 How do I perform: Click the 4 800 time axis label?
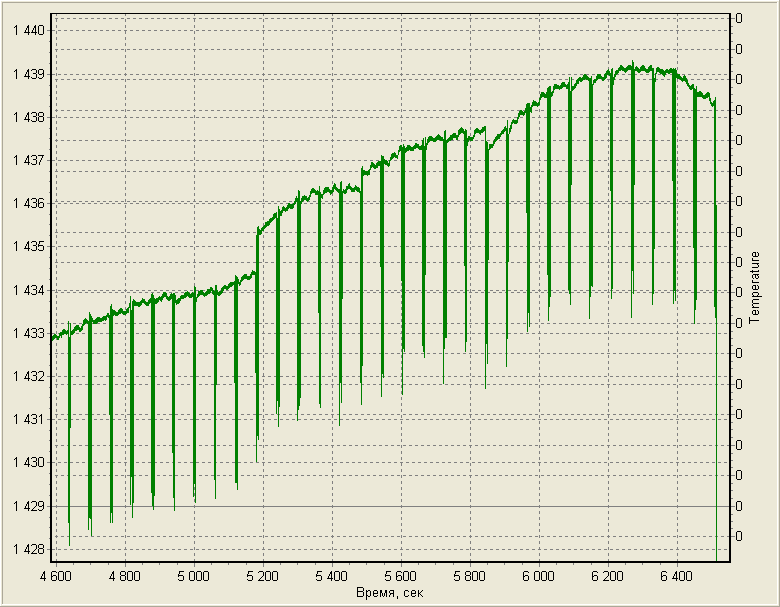tap(125, 577)
